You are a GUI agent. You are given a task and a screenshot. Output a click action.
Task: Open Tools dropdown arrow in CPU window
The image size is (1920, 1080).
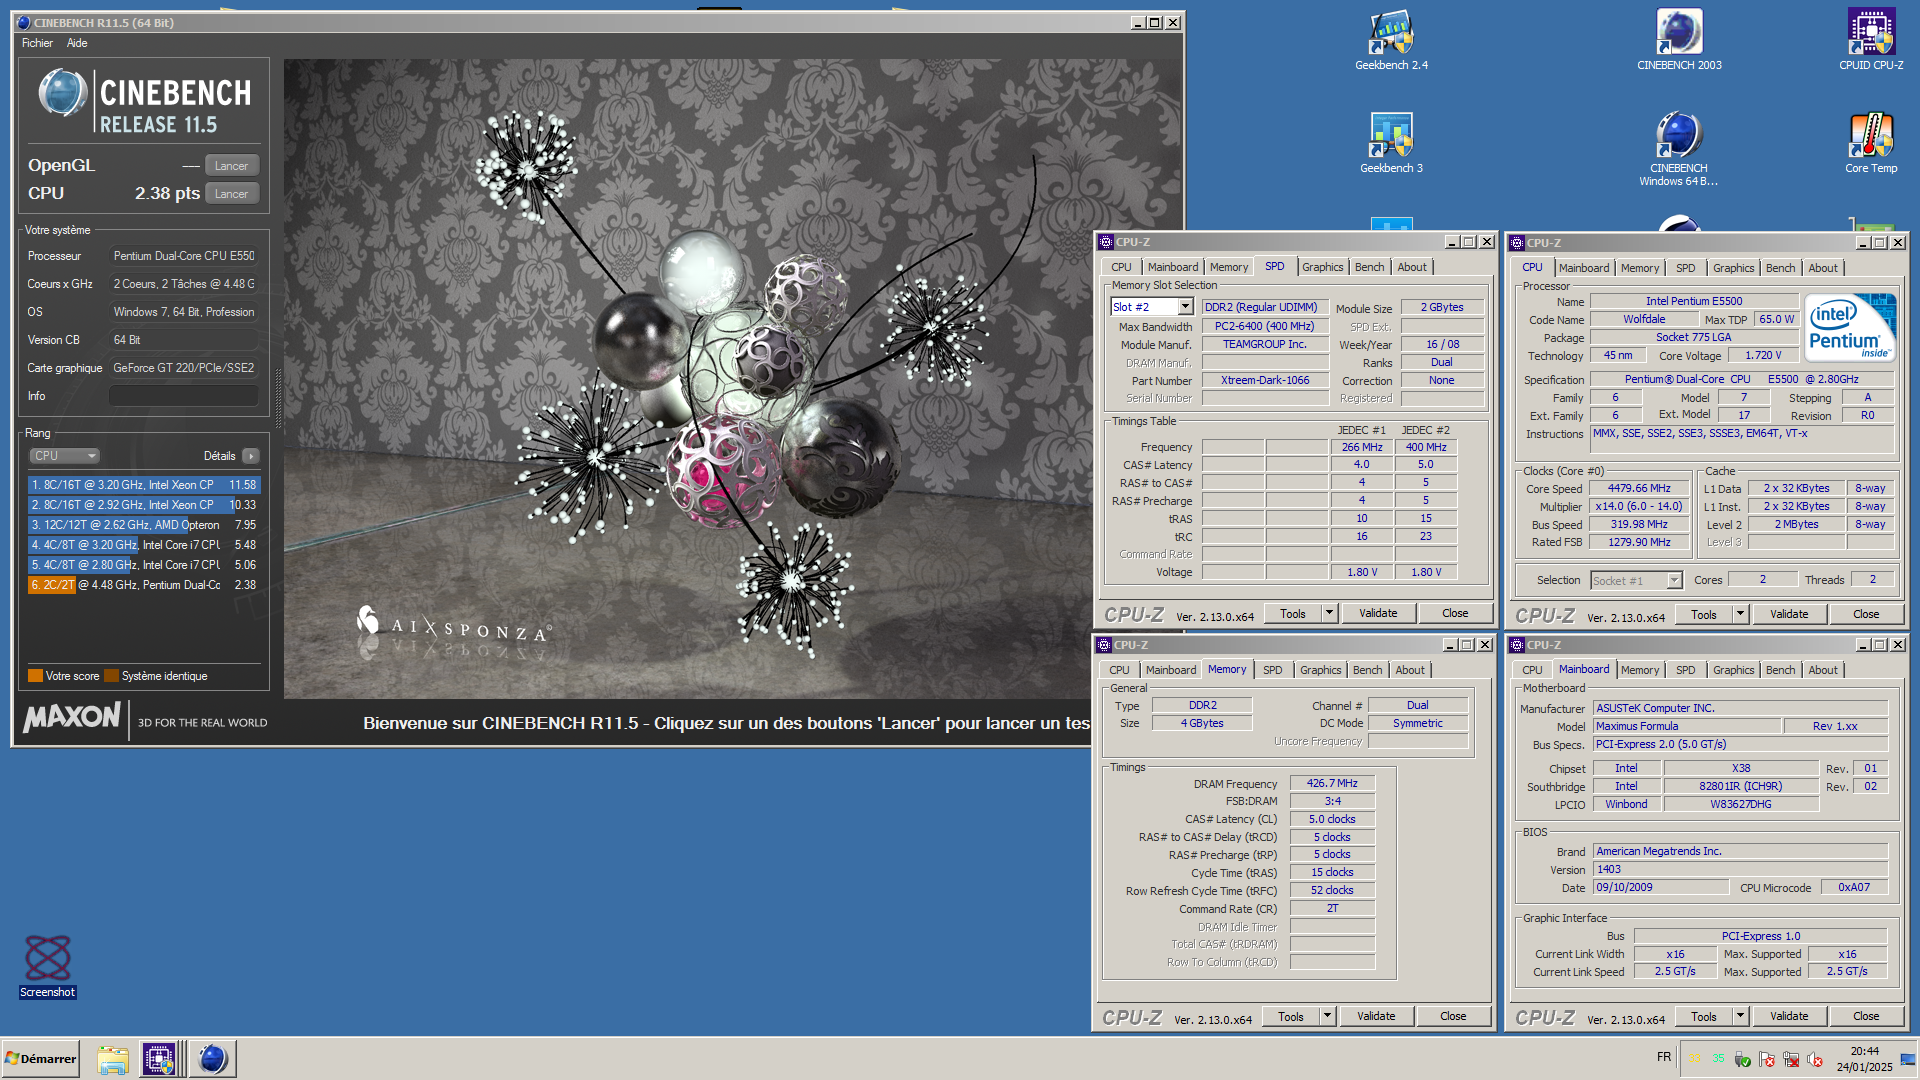pos(1740,615)
